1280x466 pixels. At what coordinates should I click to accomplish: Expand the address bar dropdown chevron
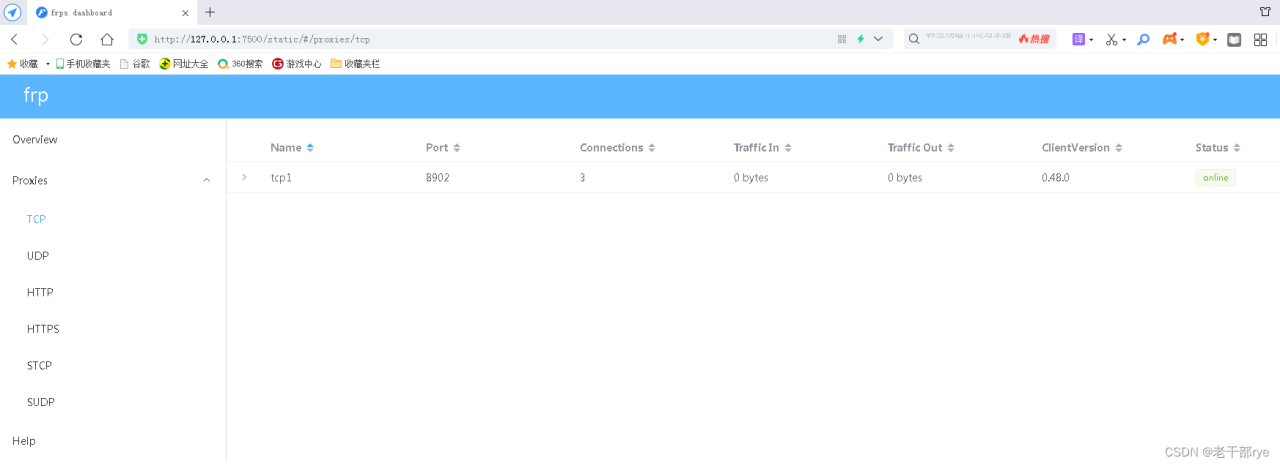coord(878,39)
